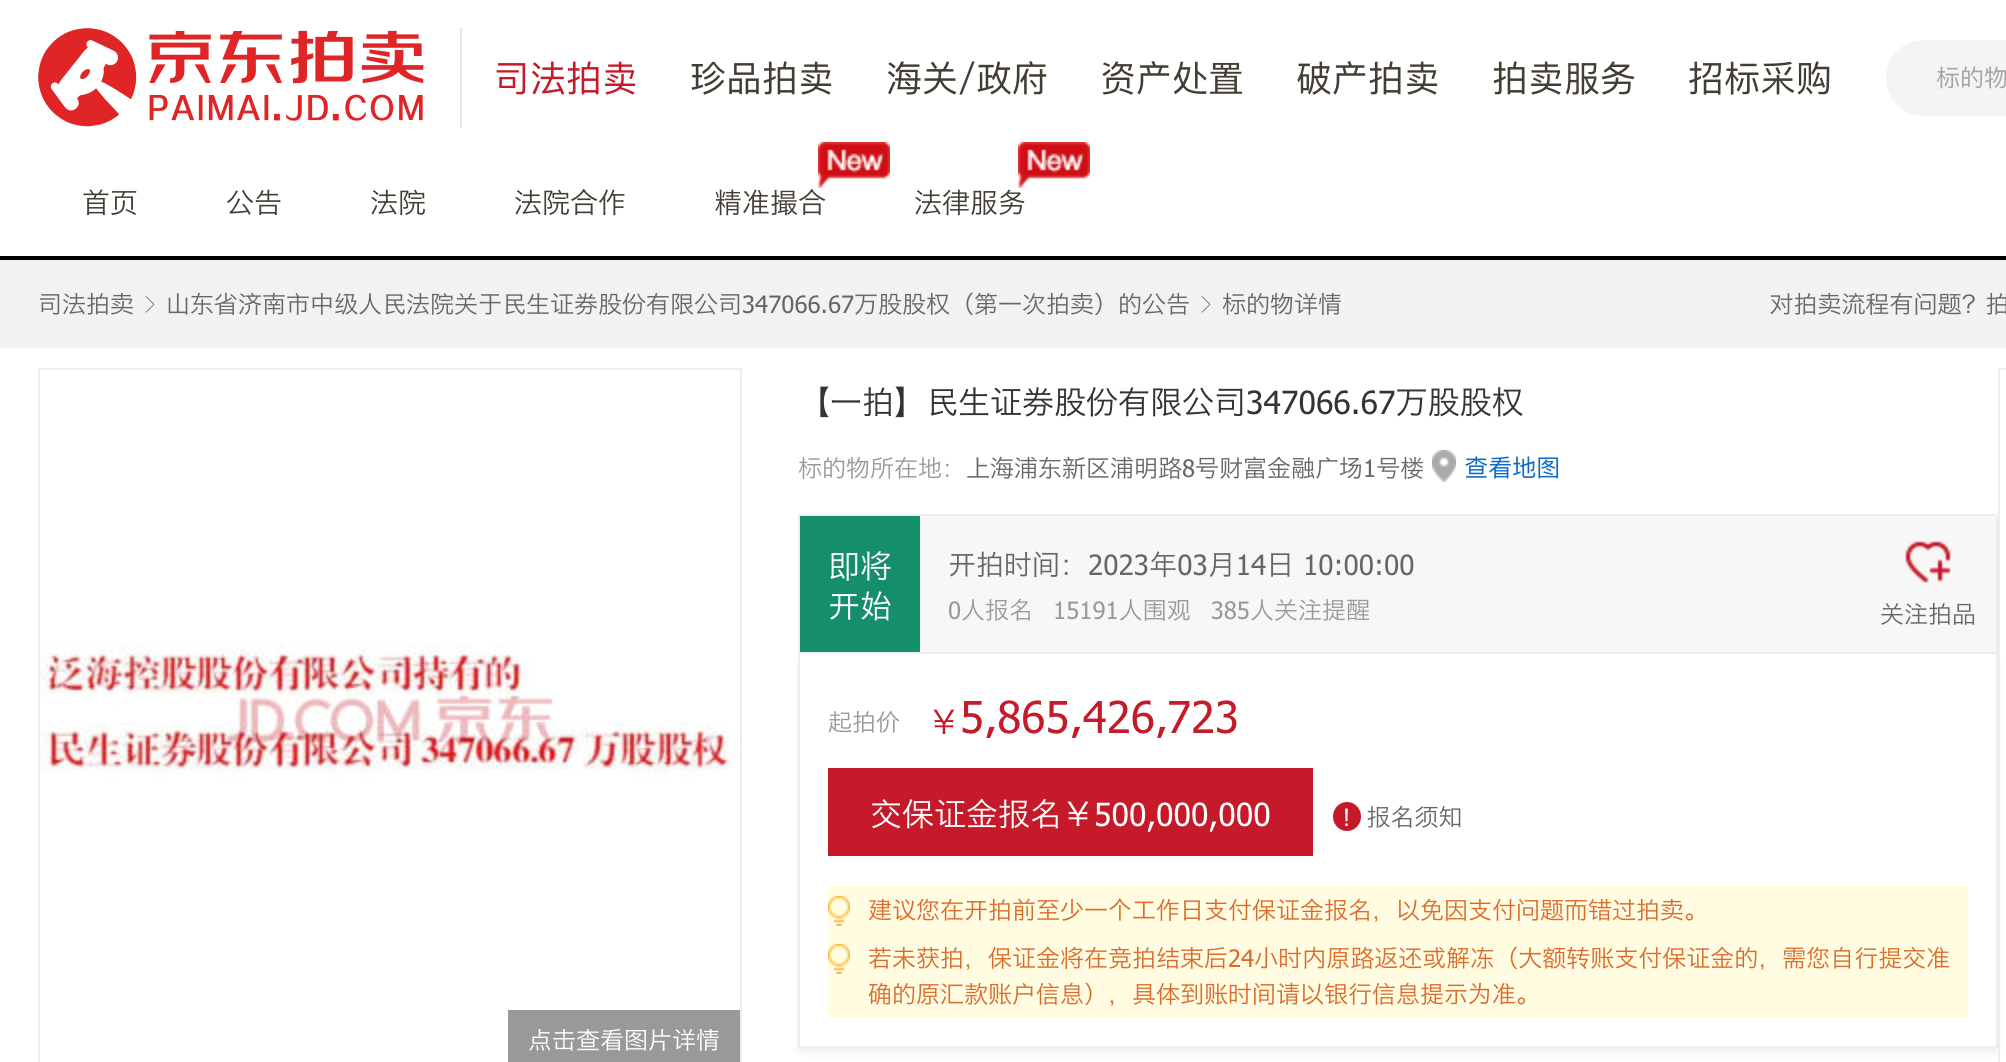The width and height of the screenshot is (2006, 1062).
Task: Click the 385人关注提醒 count
Action: [1290, 610]
